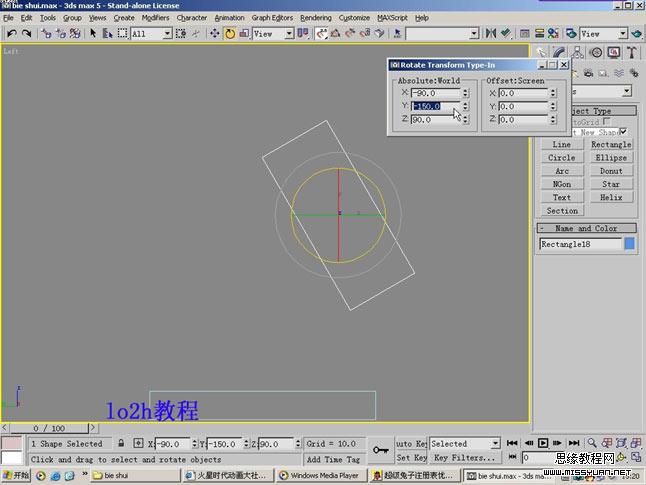Viewport: 646px width, 485px height.
Task: Click the Helix shape button
Action: [611, 197]
